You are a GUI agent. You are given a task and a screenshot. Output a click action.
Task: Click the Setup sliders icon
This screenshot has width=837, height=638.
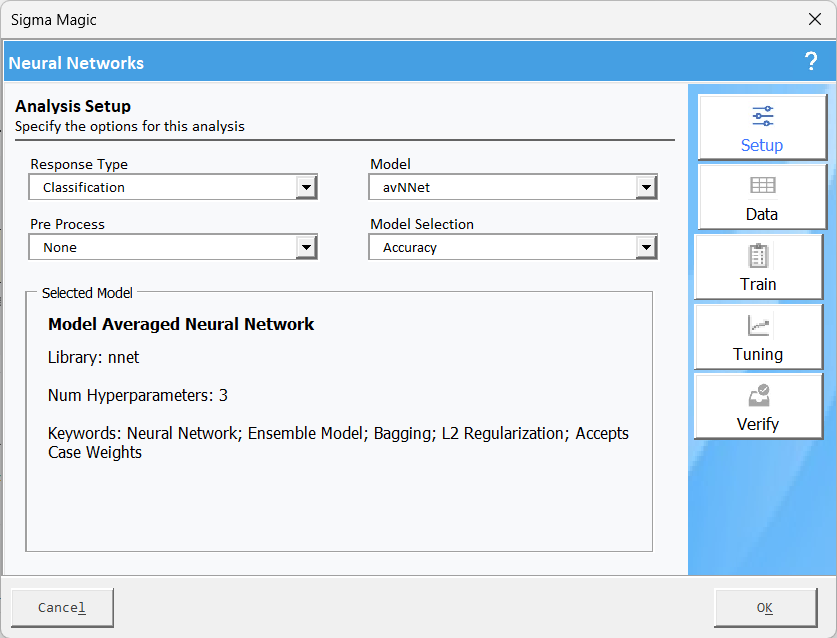point(762,116)
